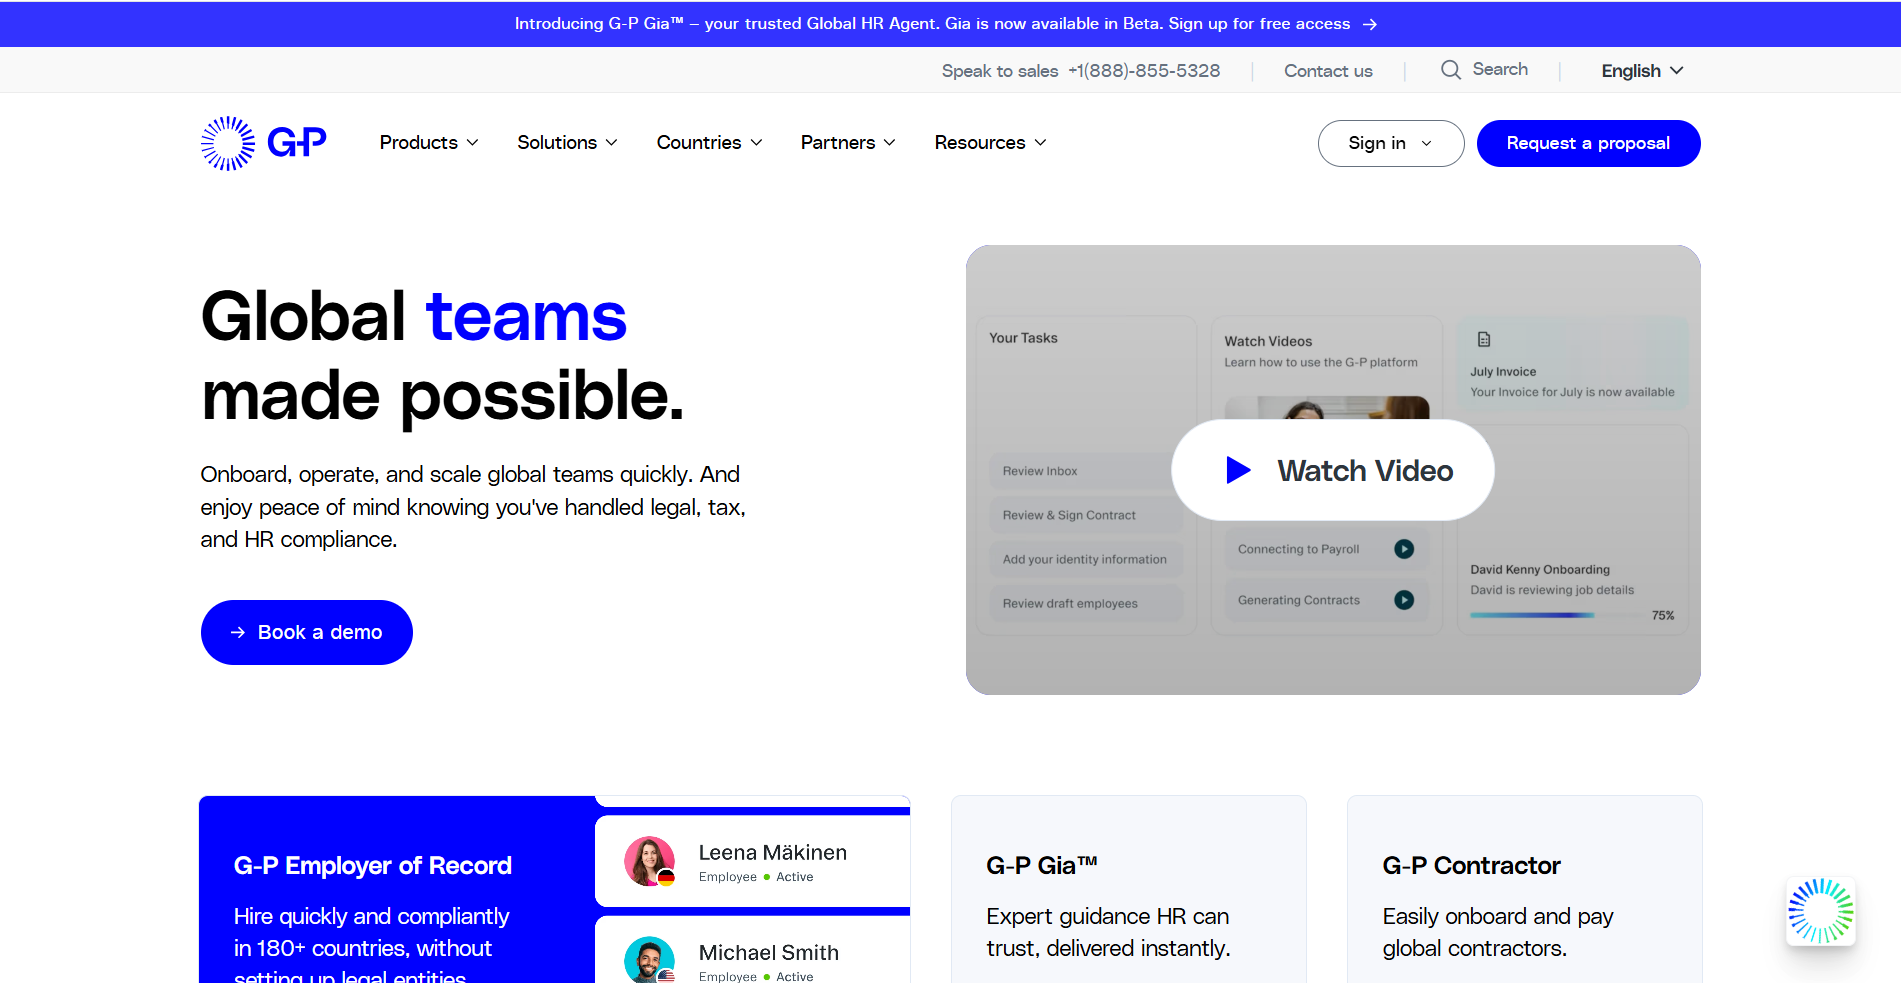The height and width of the screenshot is (983, 1901).
Task: Click the search magnifier icon
Action: pyautogui.click(x=1450, y=70)
